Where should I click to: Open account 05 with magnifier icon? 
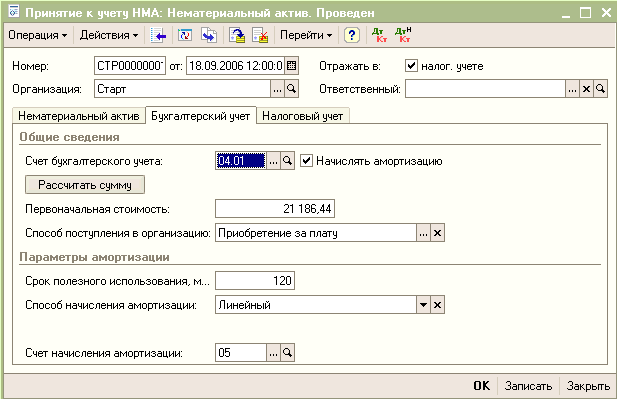coord(288,353)
